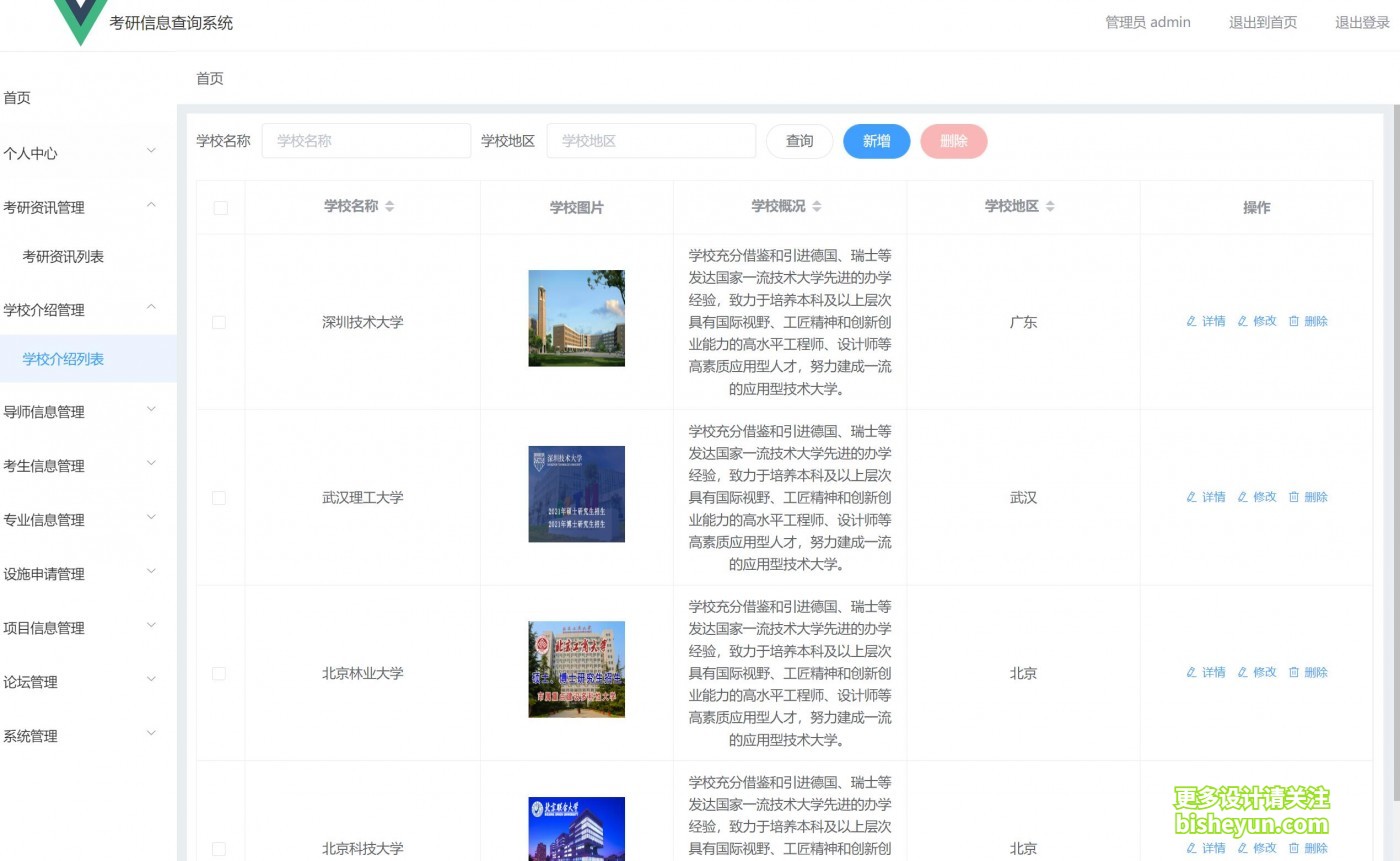Image resolution: width=1400 pixels, height=861 pixels.
Task: Open details for 武汉理工大学
Action: click(x=1206, y=497)
